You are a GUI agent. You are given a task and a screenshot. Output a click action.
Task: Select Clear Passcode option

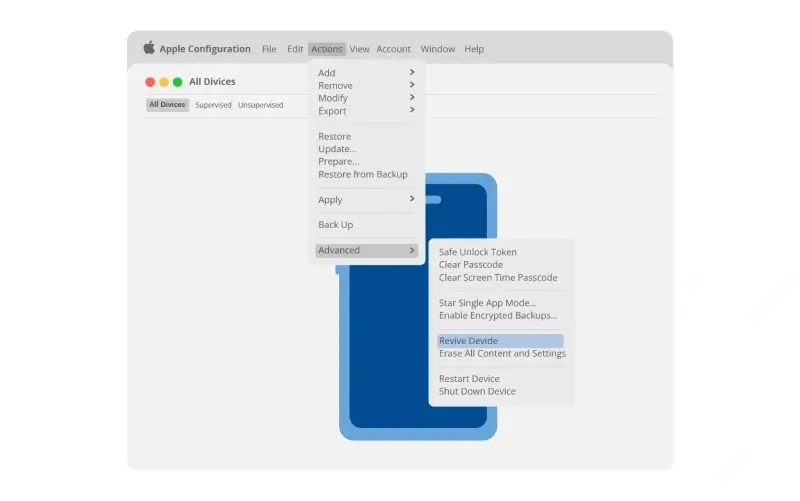coord(470,265)
